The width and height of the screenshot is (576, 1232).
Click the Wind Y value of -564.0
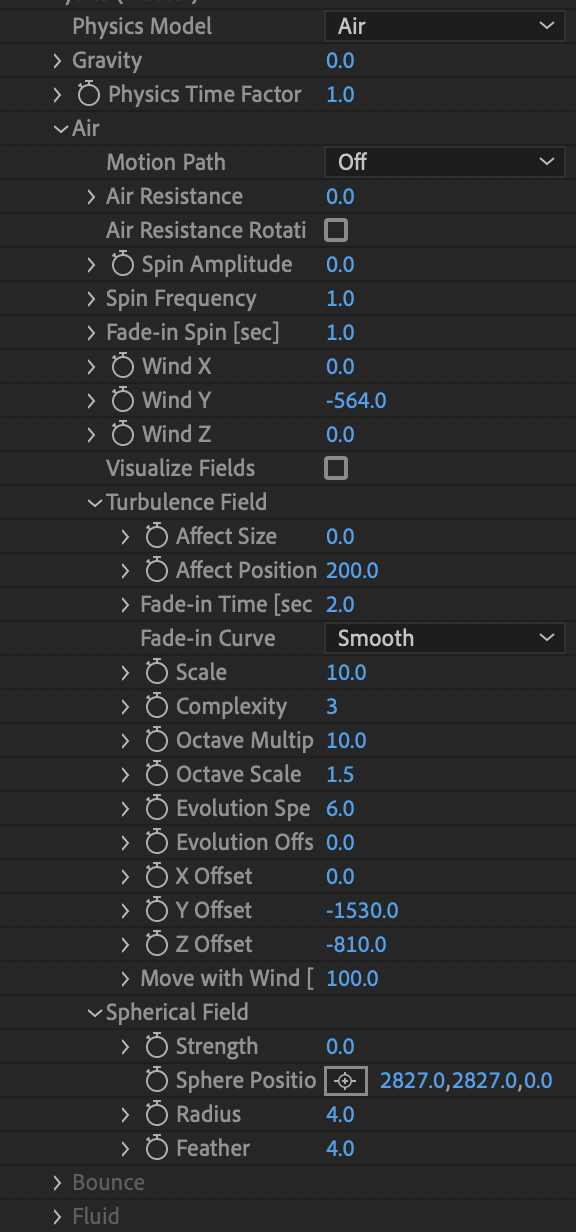[x=356, y=400]
